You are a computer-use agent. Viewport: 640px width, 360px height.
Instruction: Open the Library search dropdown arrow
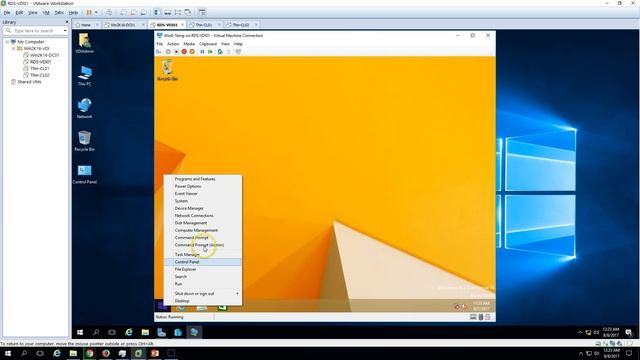[x=65, y=31]
